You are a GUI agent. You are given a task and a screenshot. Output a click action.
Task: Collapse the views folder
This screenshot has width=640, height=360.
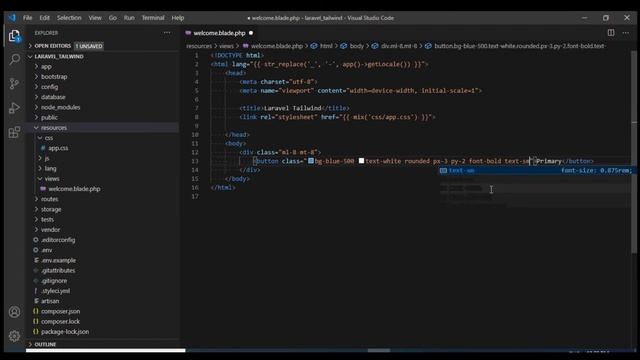click(52, 179)
